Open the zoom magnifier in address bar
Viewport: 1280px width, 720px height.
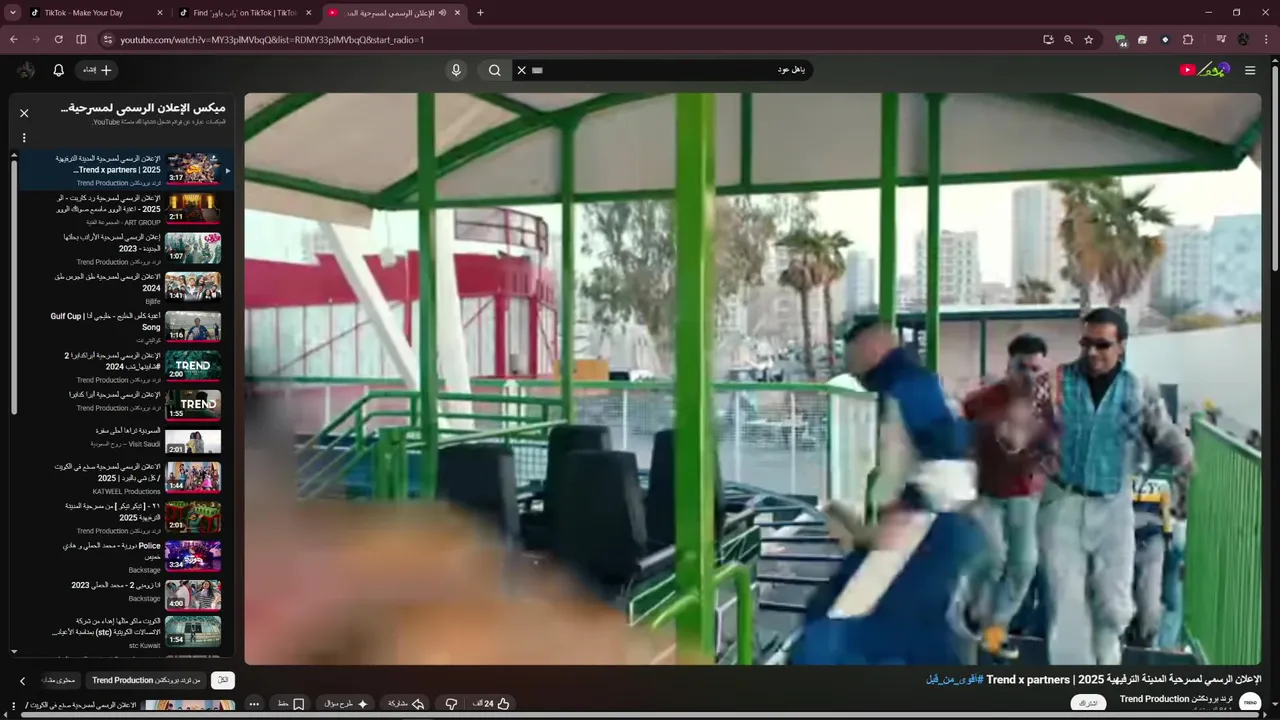[1068, 40]
